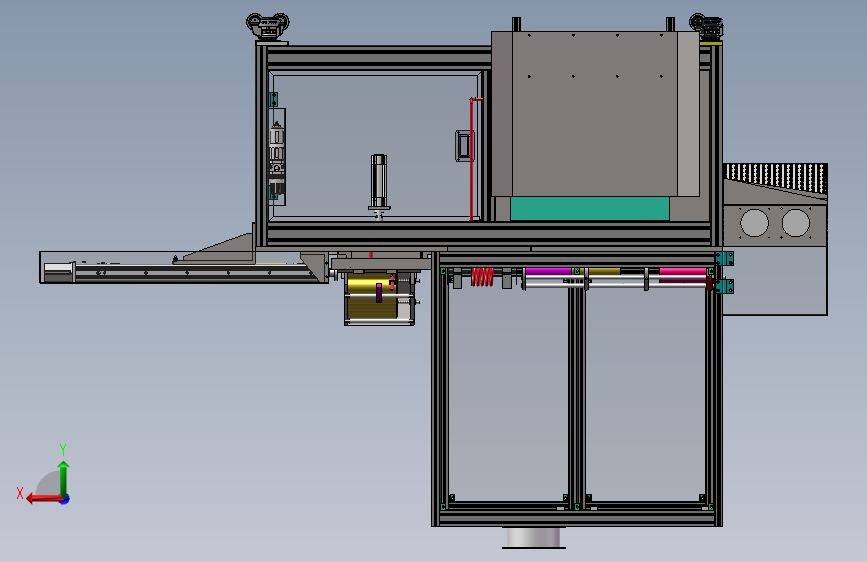The height and width of the screenshot is (562, 867).
Task: Select the magenta roller segment
Action: [548, 271]
